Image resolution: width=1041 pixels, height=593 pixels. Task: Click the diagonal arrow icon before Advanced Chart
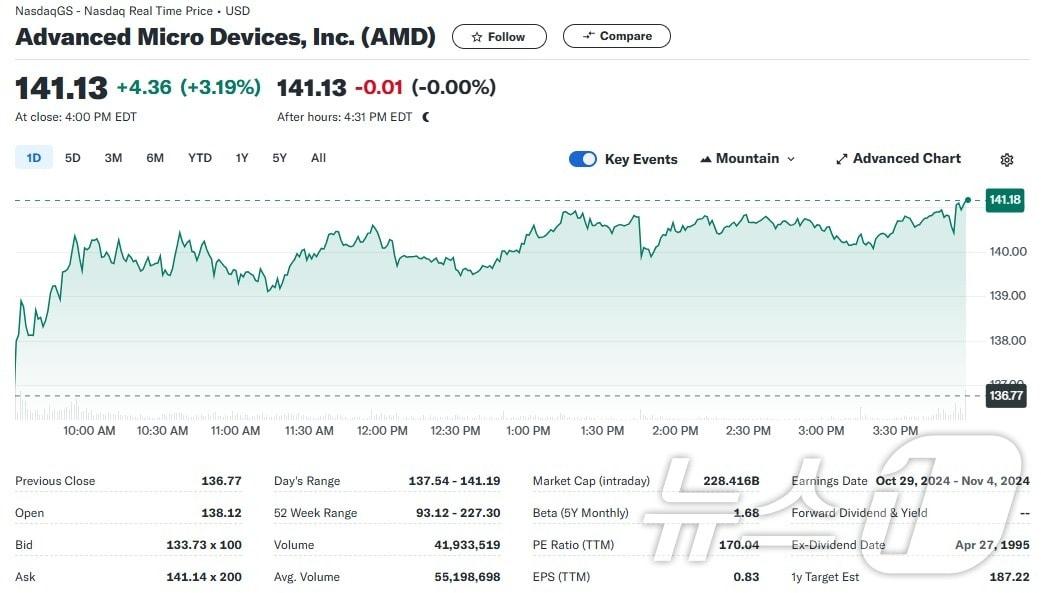(842, 158)
